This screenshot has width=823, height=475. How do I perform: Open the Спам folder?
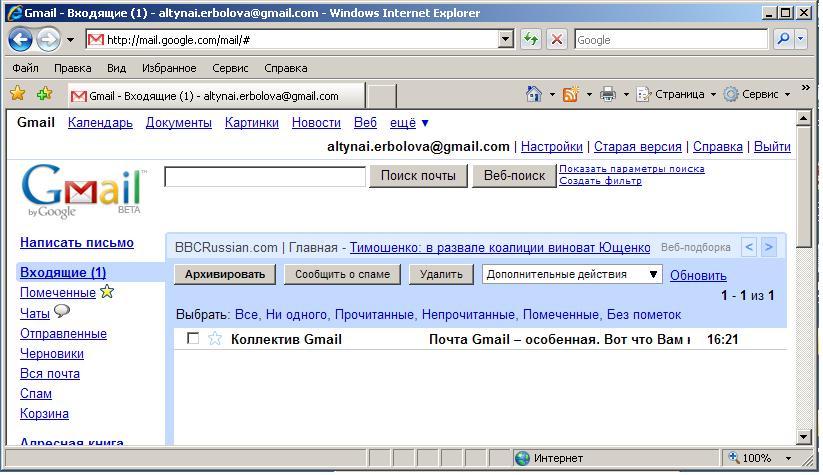pos(36,394)
